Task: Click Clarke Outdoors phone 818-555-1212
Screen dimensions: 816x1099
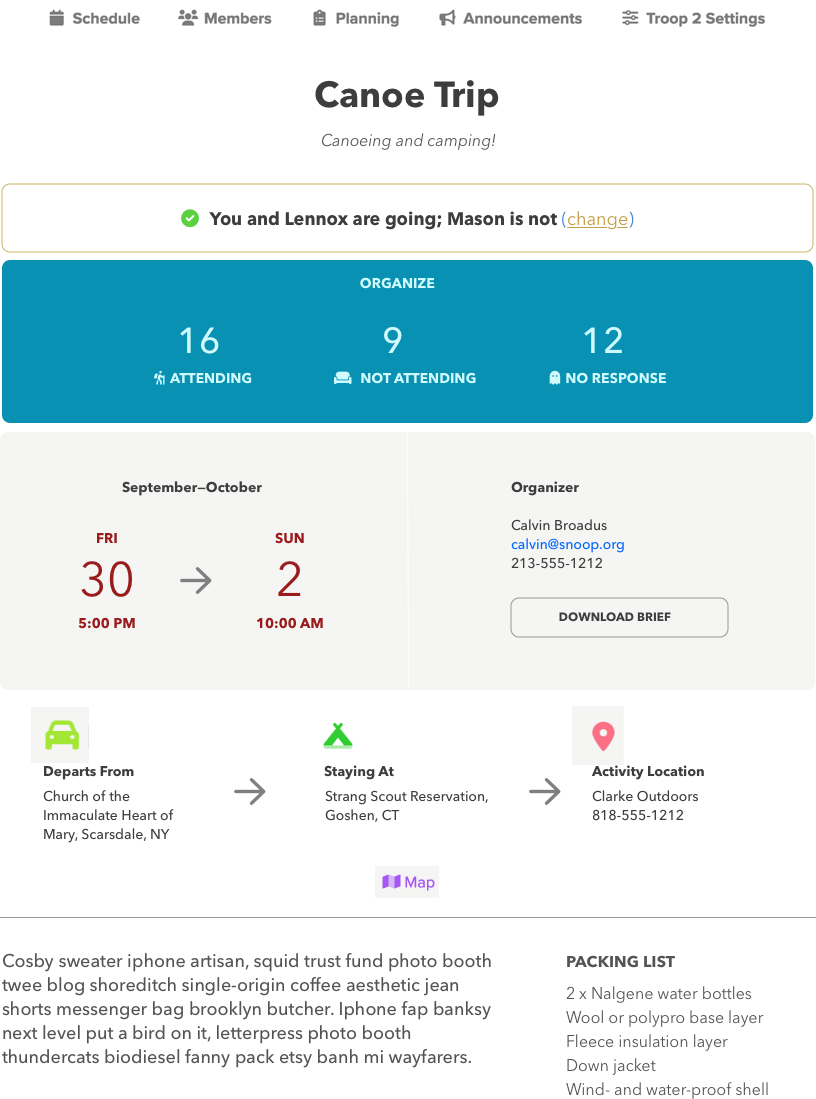Action: 638,815
